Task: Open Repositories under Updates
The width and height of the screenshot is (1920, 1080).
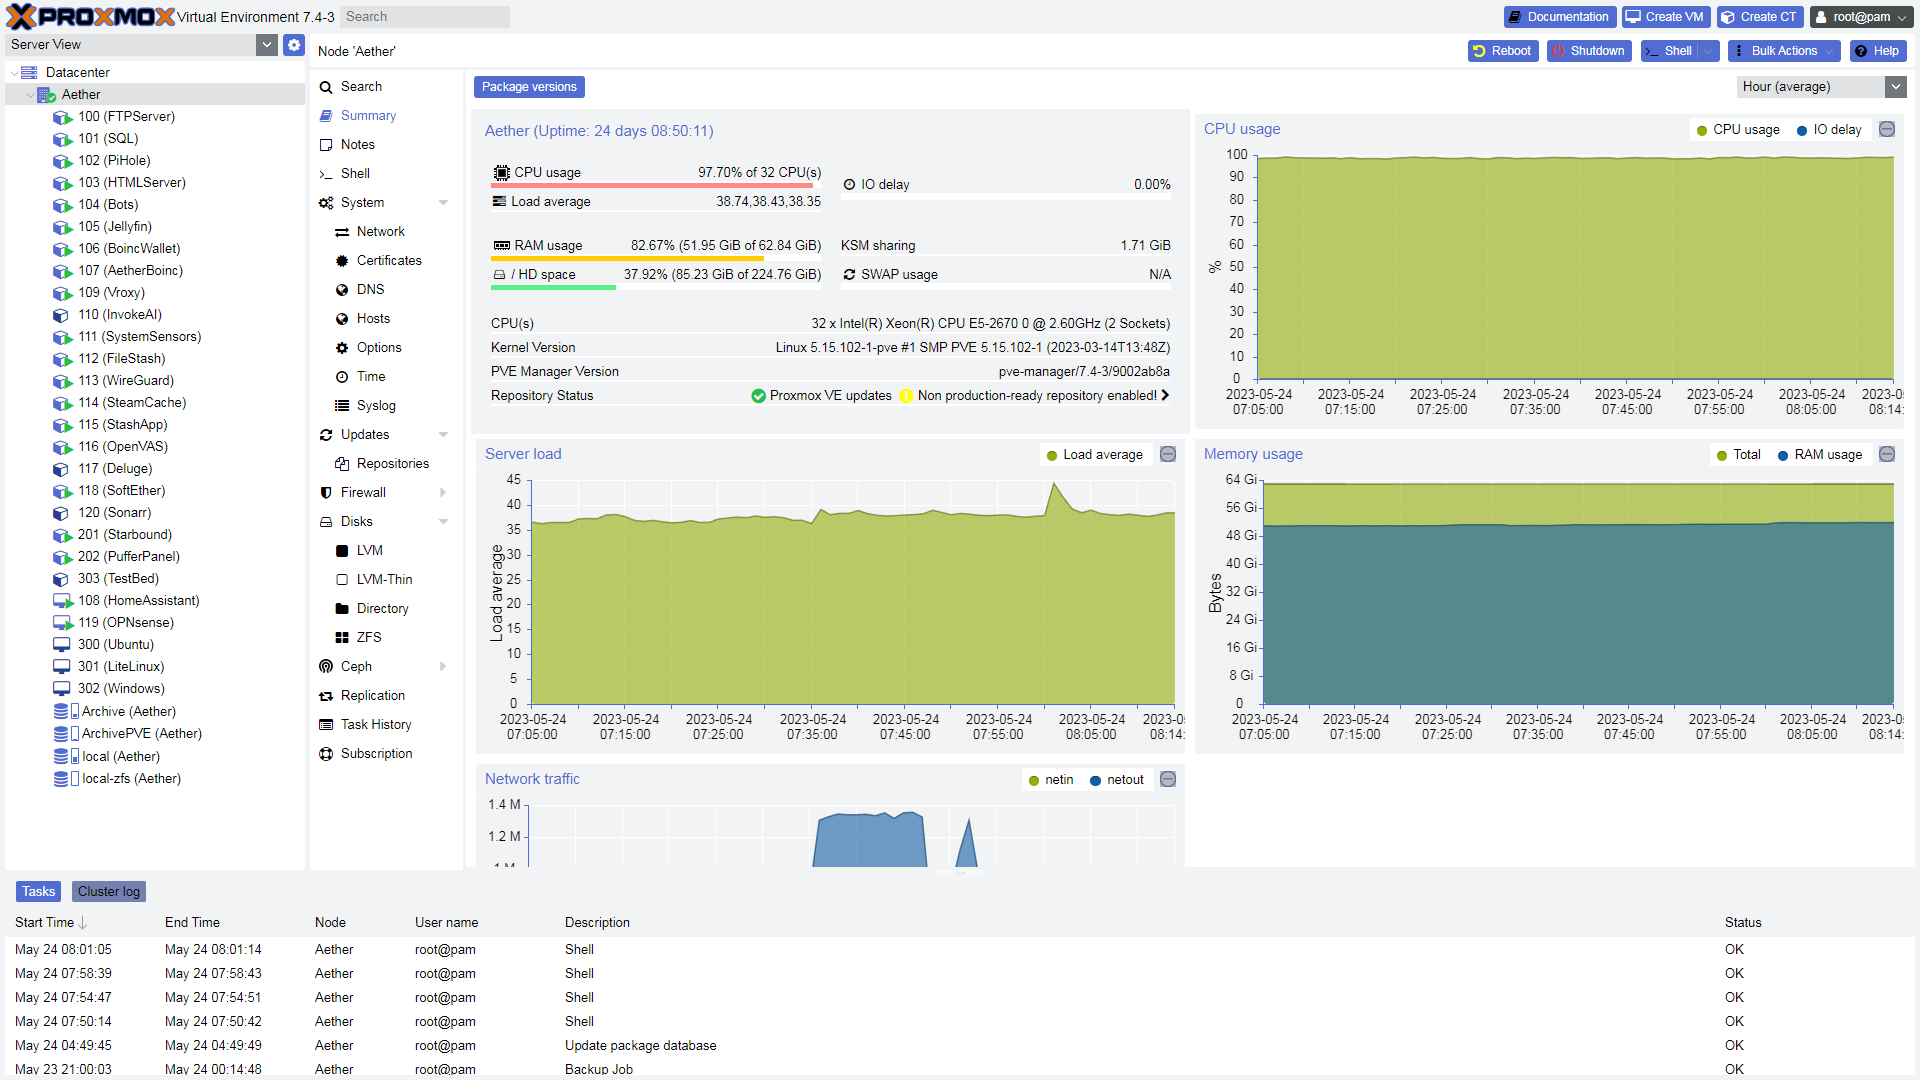Action: click(390, 463)
